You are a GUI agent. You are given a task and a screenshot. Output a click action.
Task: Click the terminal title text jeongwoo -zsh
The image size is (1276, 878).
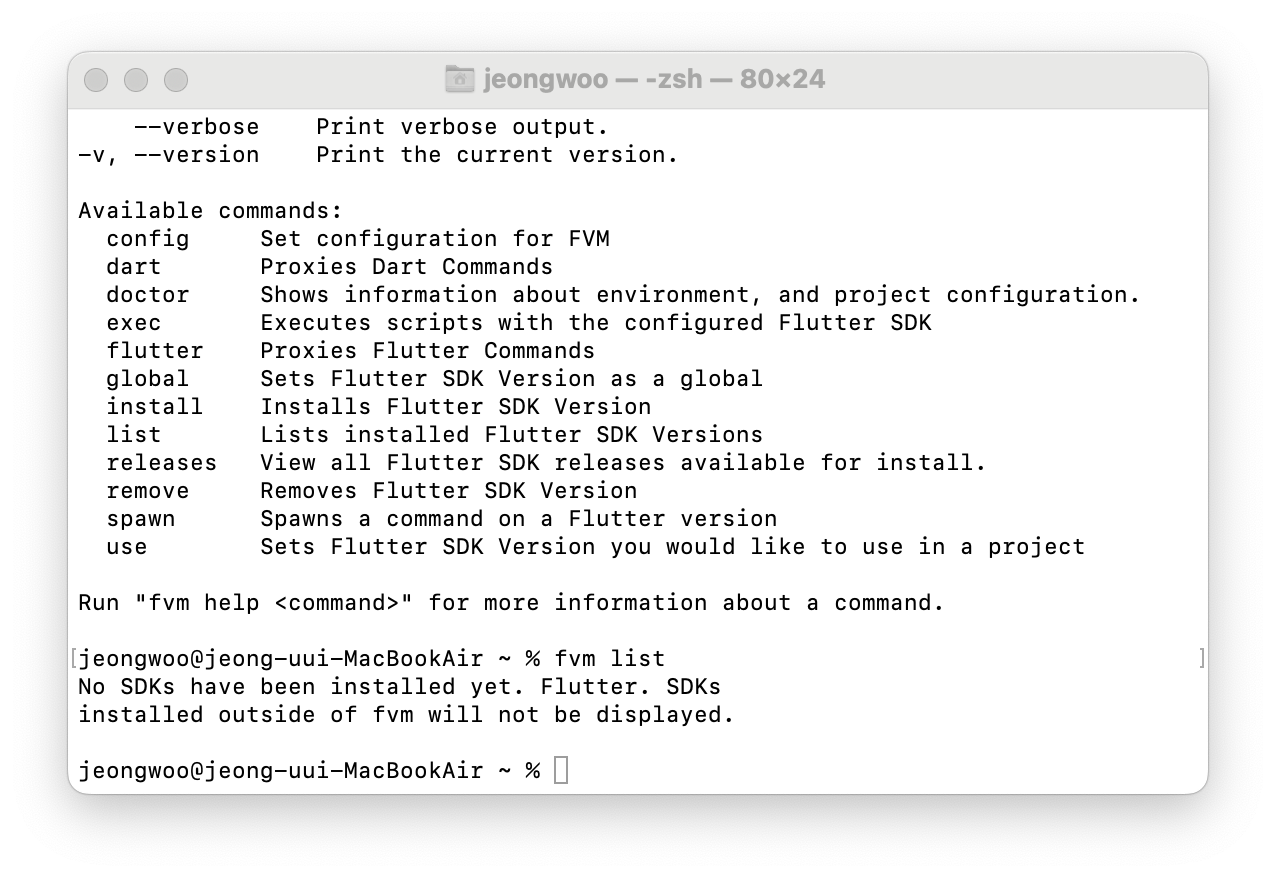[x=654, y=79]
